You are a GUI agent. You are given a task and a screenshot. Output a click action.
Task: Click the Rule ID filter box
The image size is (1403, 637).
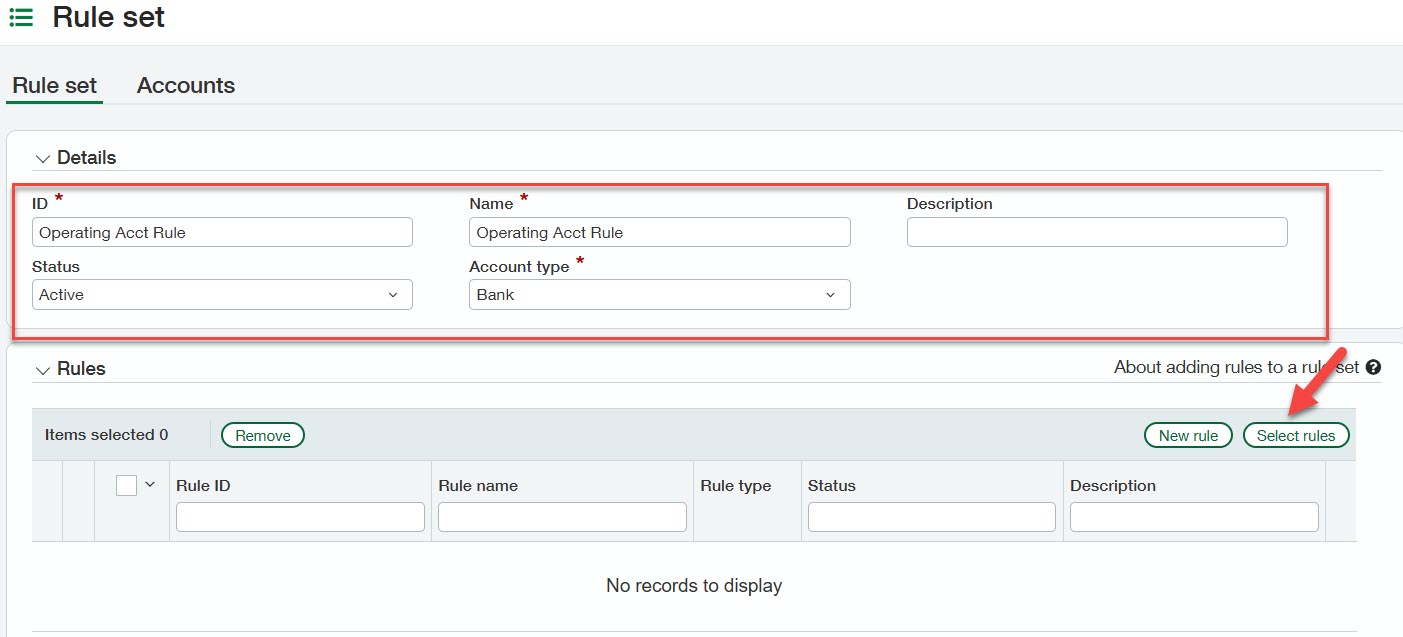(x=299, y=516)
